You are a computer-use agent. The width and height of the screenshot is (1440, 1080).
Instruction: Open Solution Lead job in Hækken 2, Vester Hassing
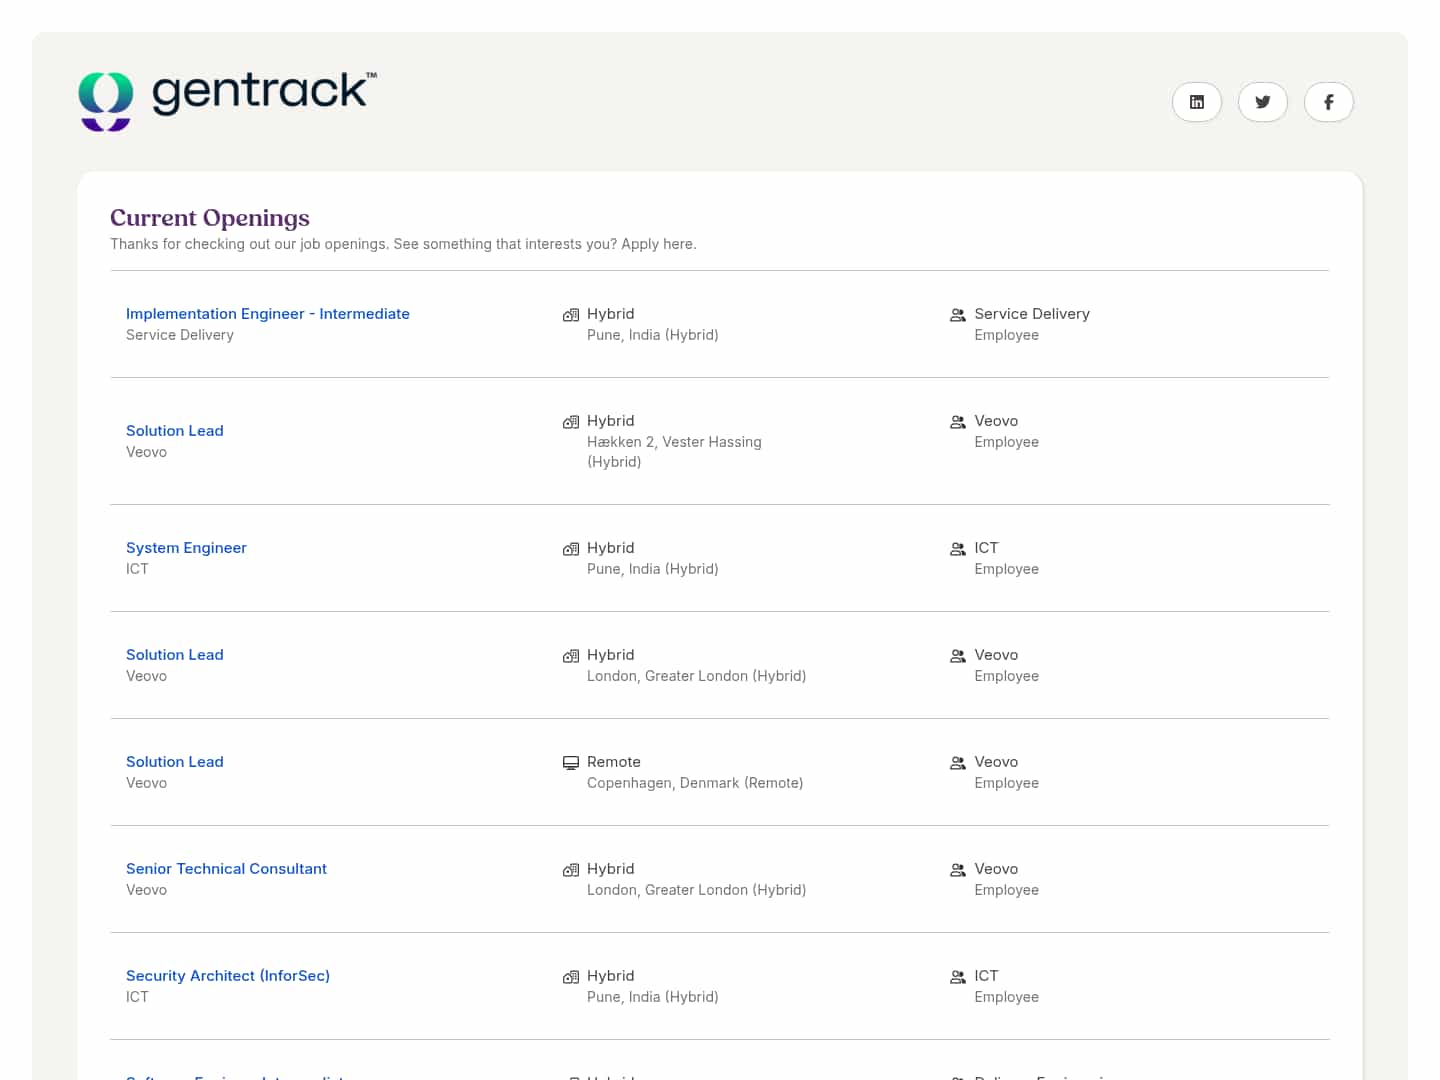point(175,431)
